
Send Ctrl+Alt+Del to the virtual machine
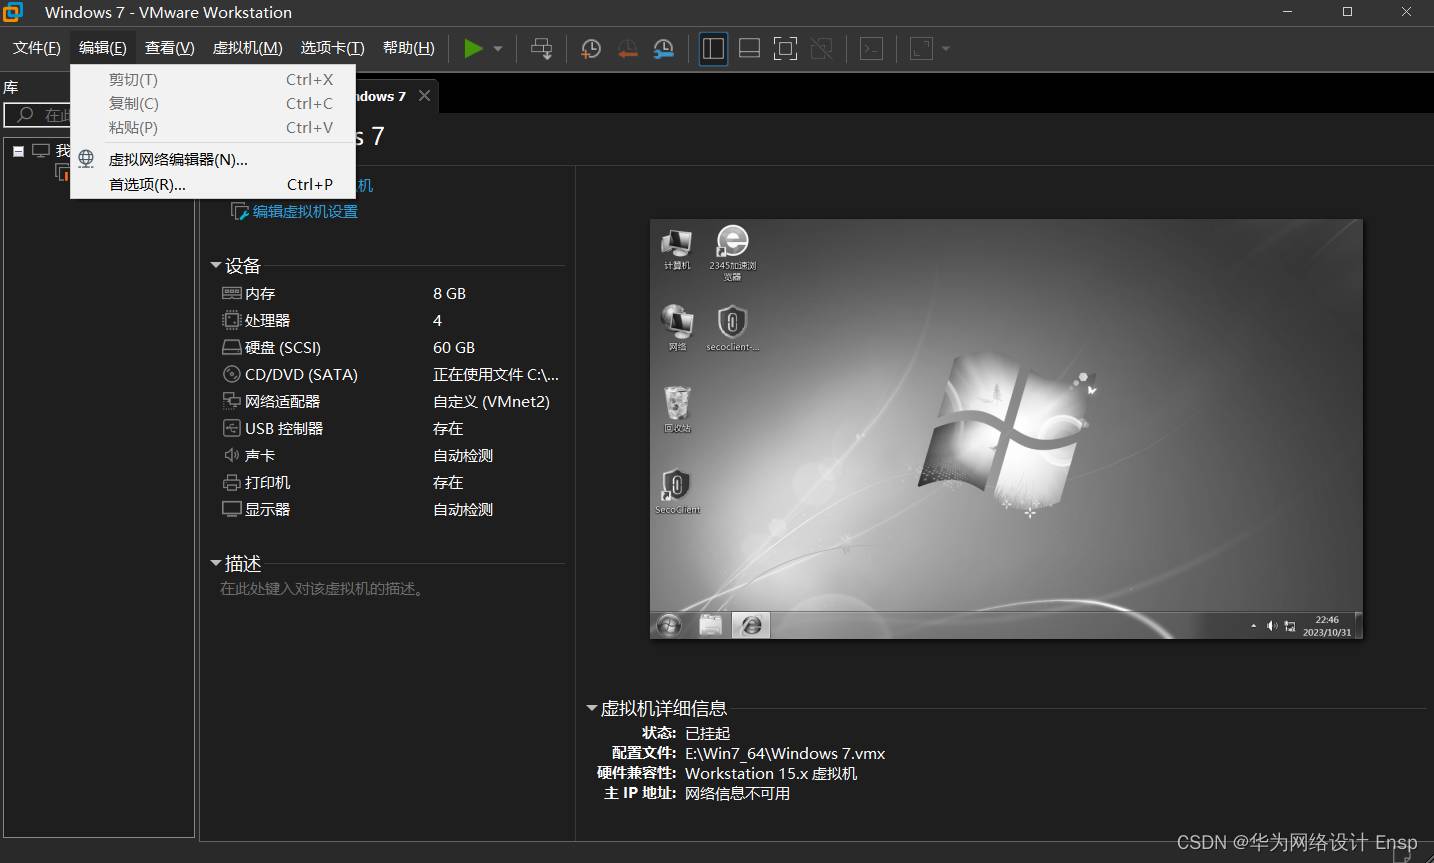tap(541, 48)
